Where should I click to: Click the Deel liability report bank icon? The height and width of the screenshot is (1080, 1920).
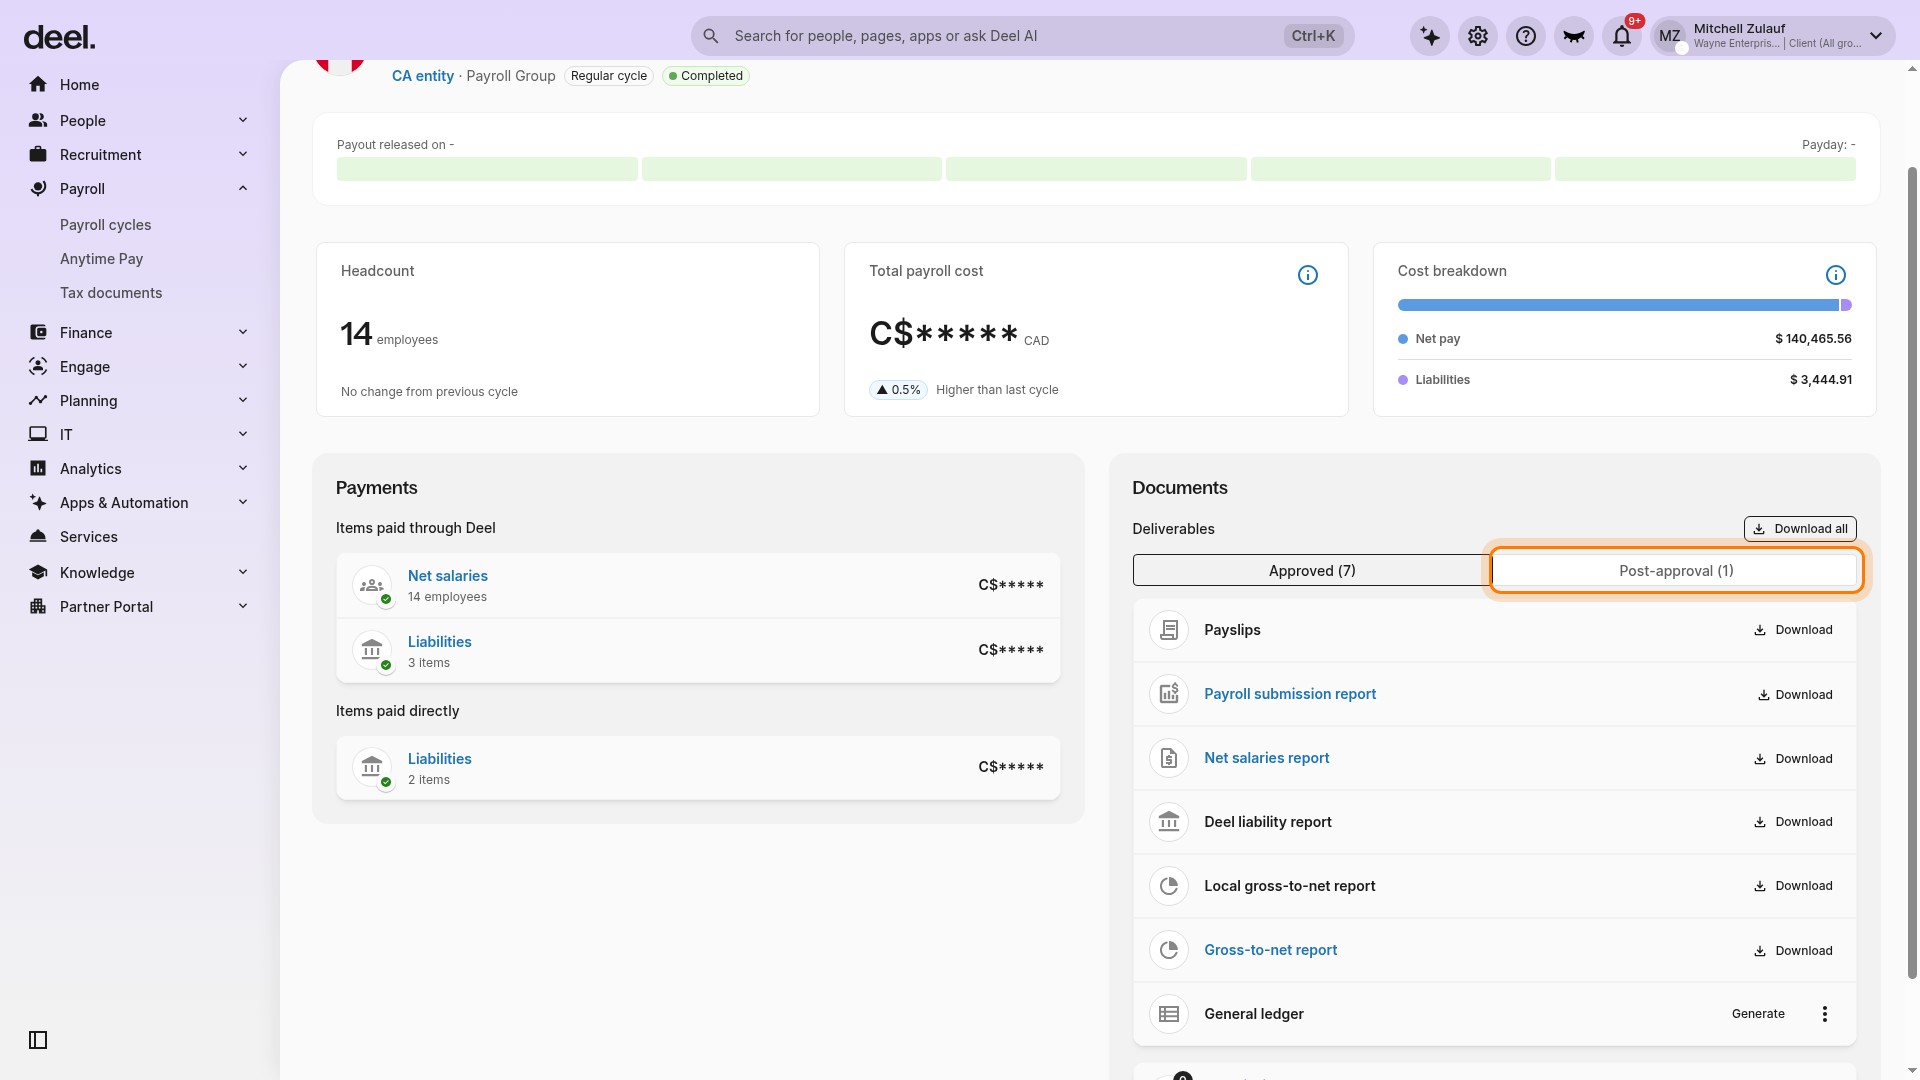pos(1169,822)
